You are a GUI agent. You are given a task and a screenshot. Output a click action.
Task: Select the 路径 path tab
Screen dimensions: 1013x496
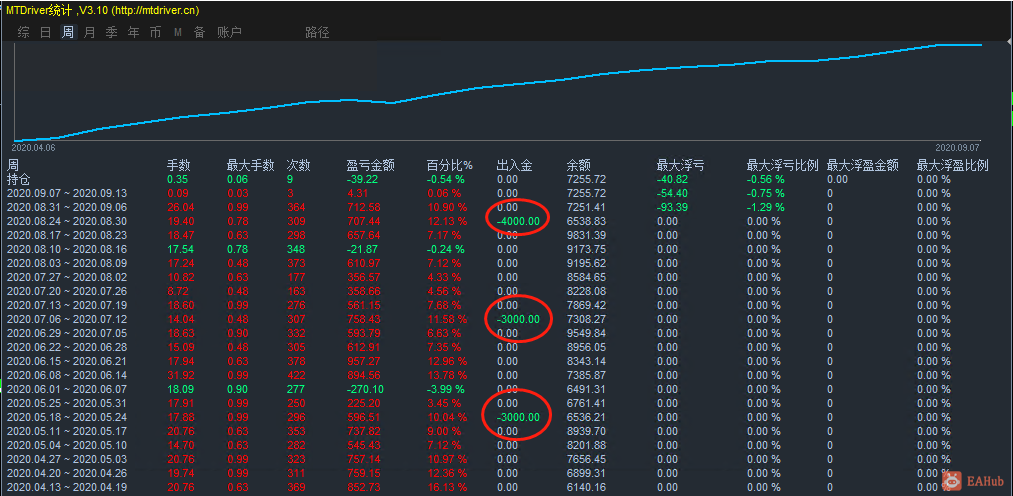point(317,32)
